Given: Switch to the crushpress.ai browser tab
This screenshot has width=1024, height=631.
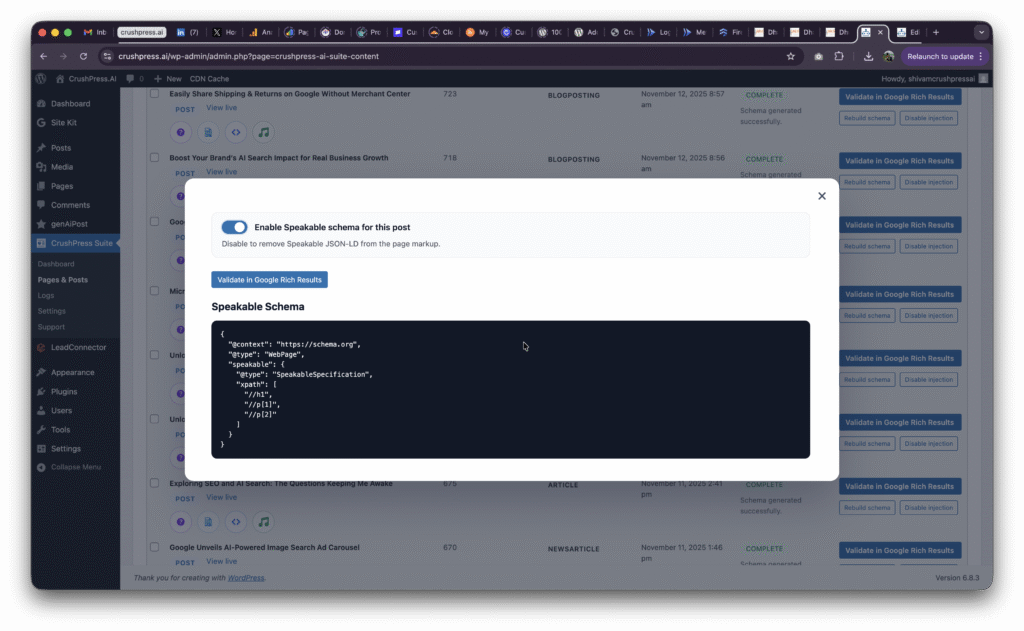Looking at the screenshot, I should pos(142,32).
